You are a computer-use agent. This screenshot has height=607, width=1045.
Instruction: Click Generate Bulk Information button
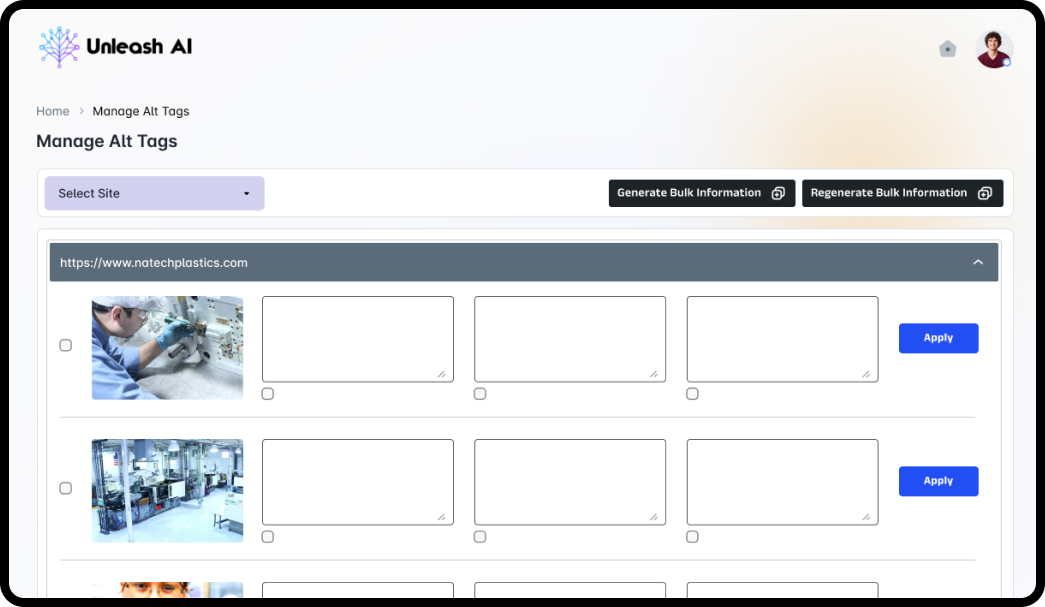point(702,193)
